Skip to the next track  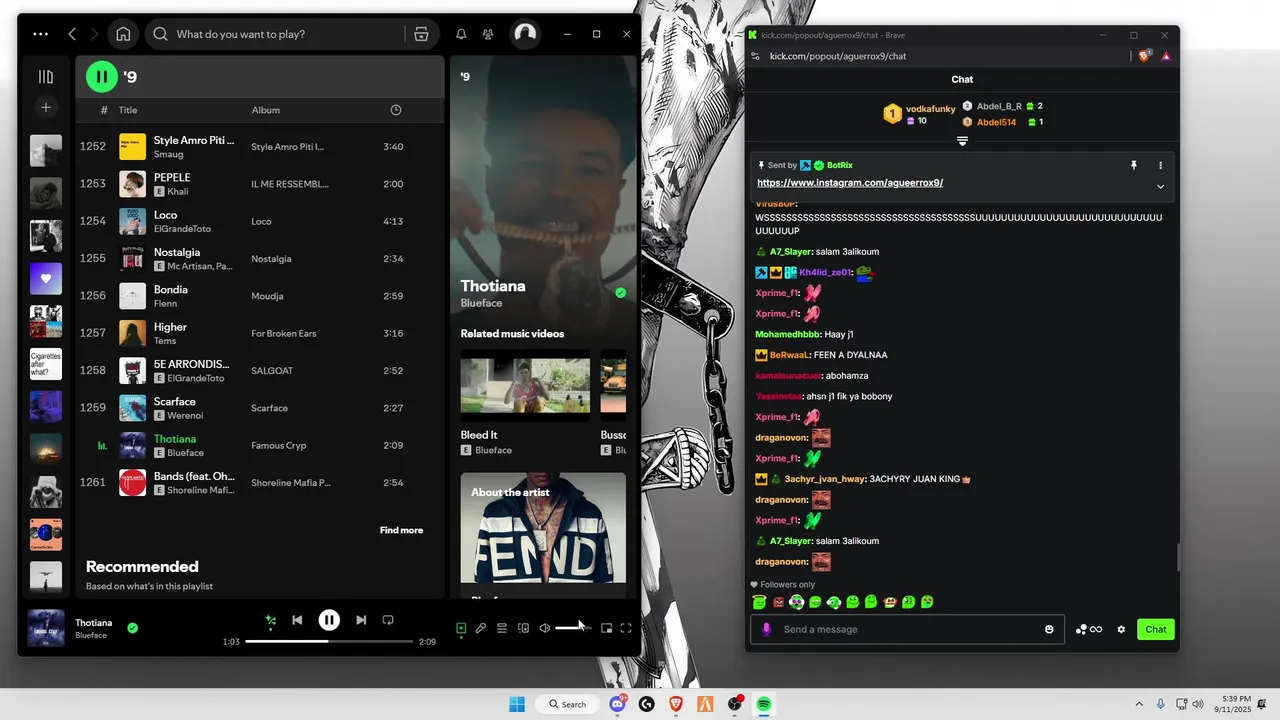361,620
